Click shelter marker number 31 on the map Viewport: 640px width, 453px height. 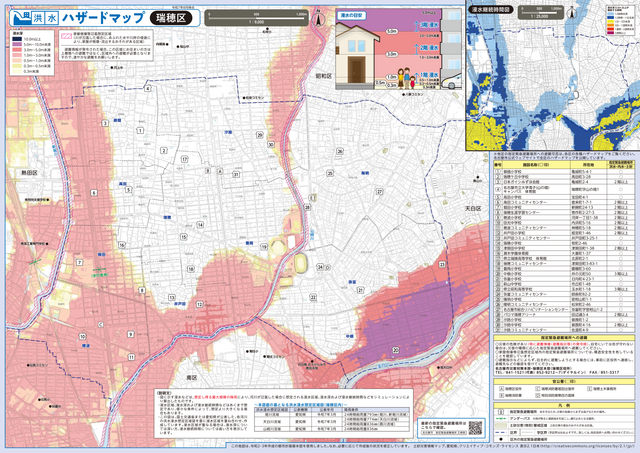click(236, 174)
